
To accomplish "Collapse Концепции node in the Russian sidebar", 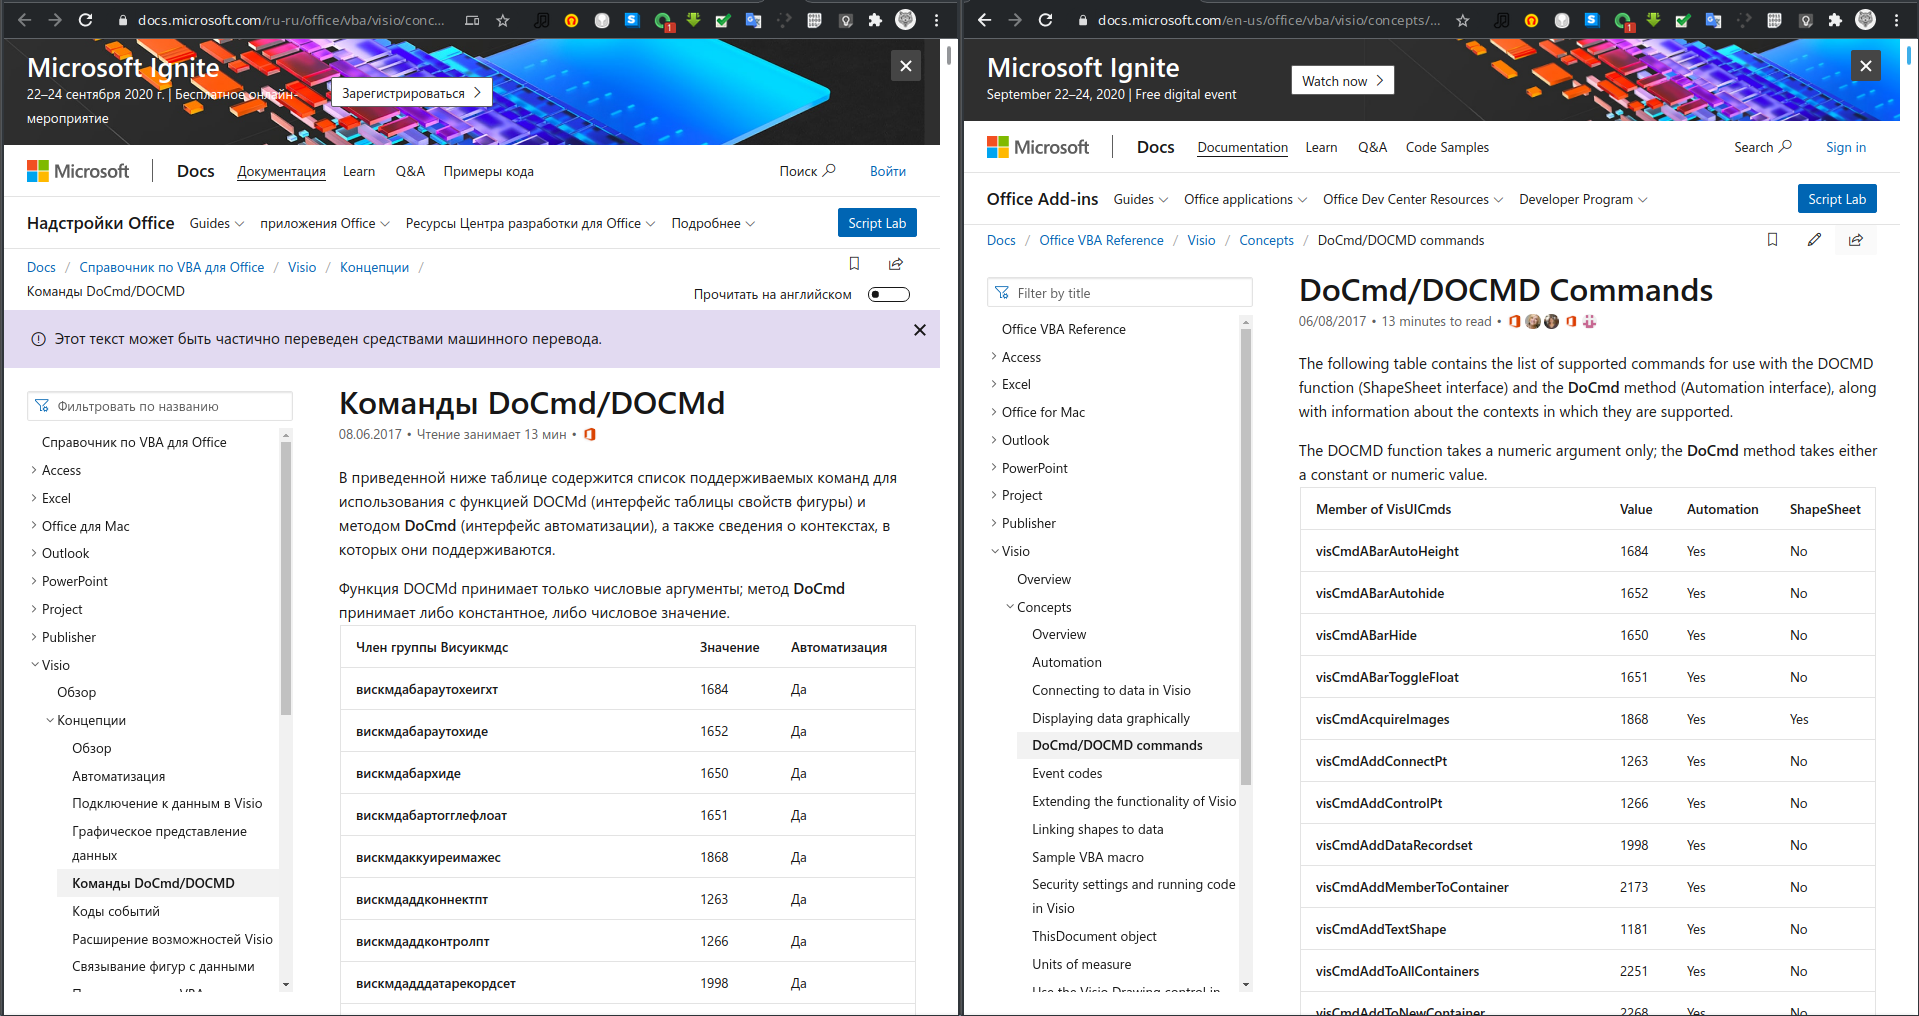I will coord(50,720).
